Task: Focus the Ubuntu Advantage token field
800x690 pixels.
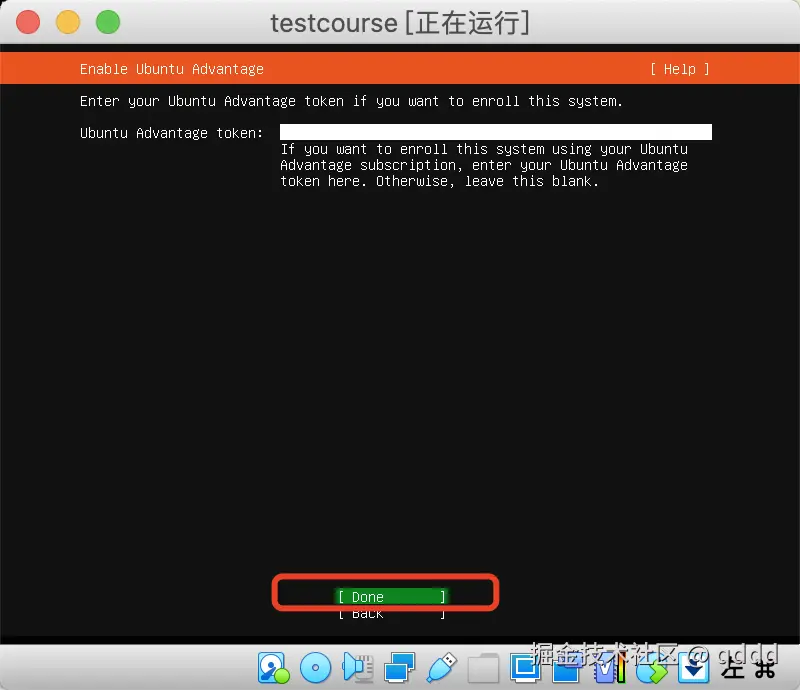Action: click(495, 132)
